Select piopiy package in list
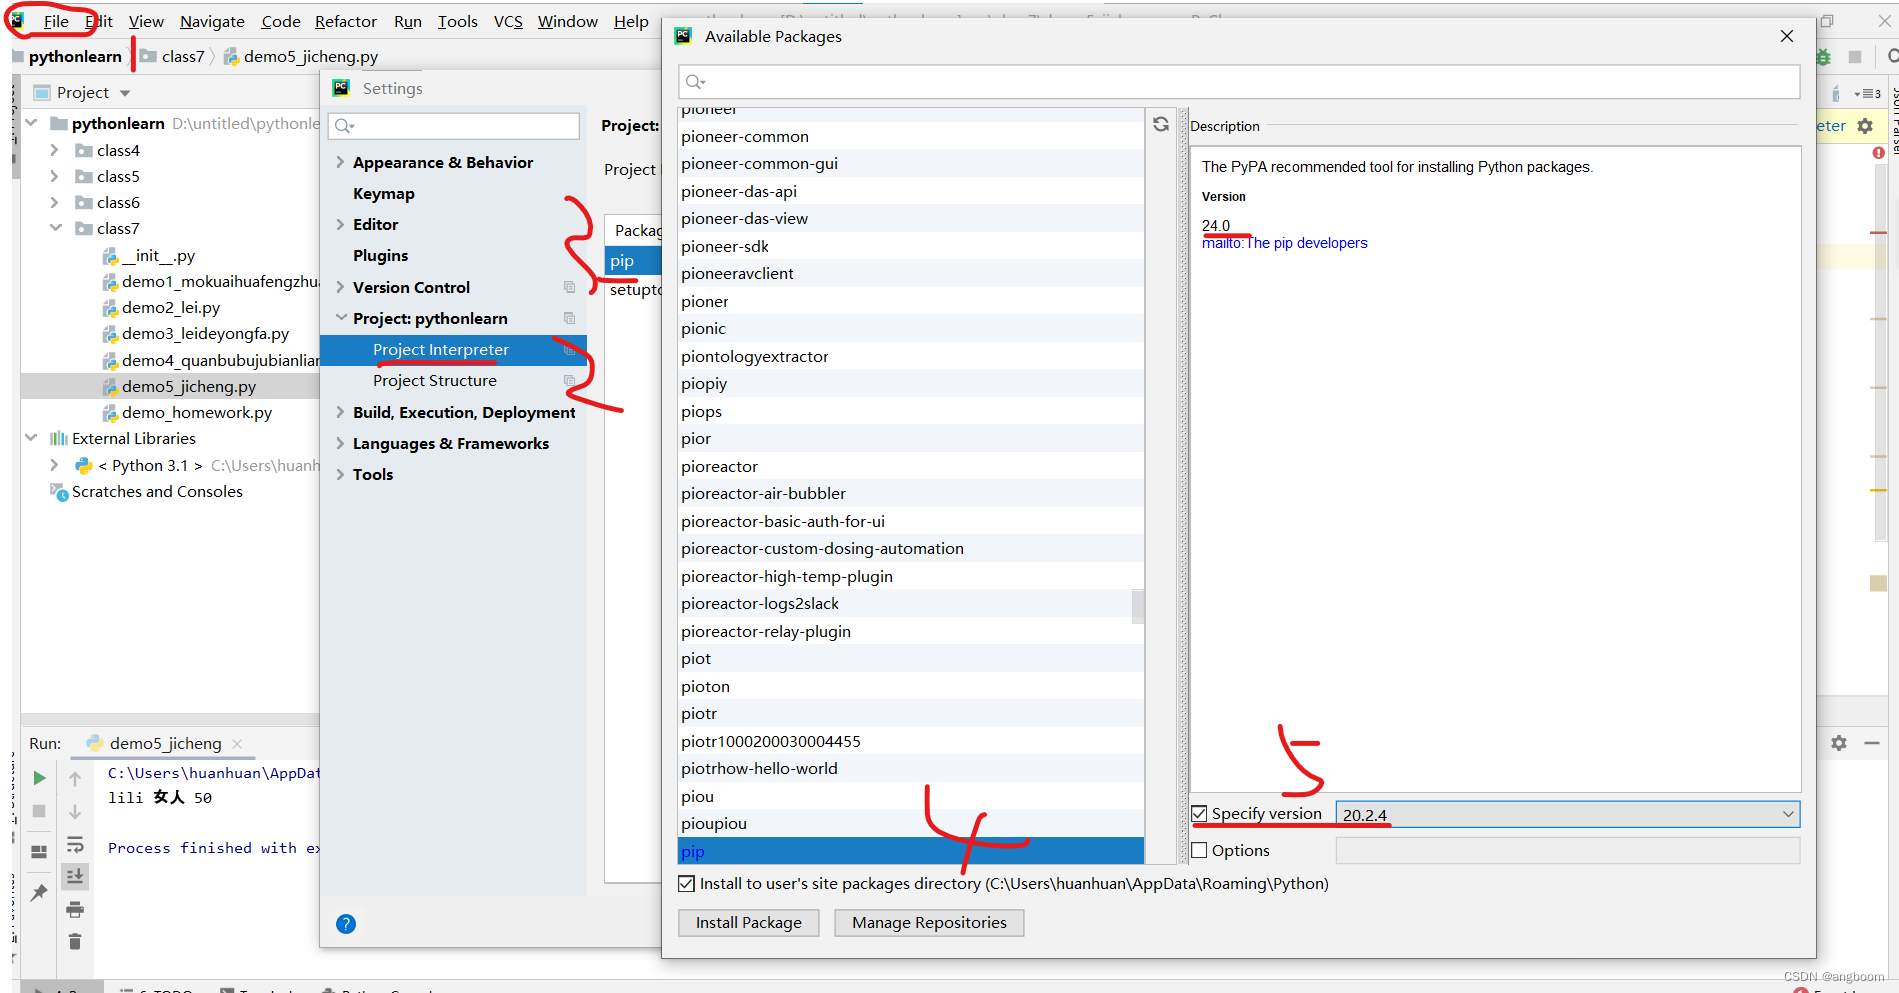Screen dimensions: 1899x993 910,384
